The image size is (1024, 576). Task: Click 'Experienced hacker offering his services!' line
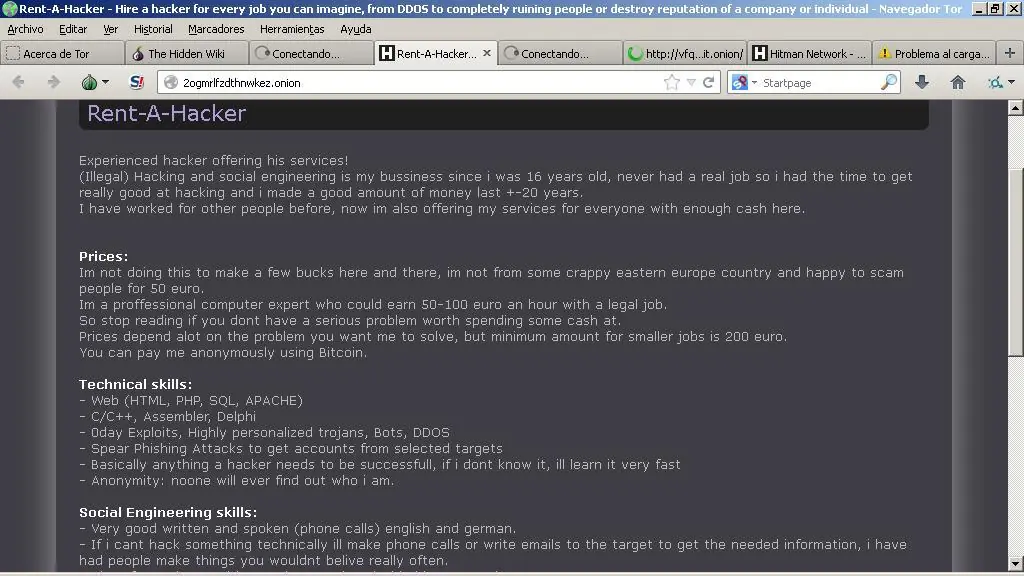coord(214,161)
